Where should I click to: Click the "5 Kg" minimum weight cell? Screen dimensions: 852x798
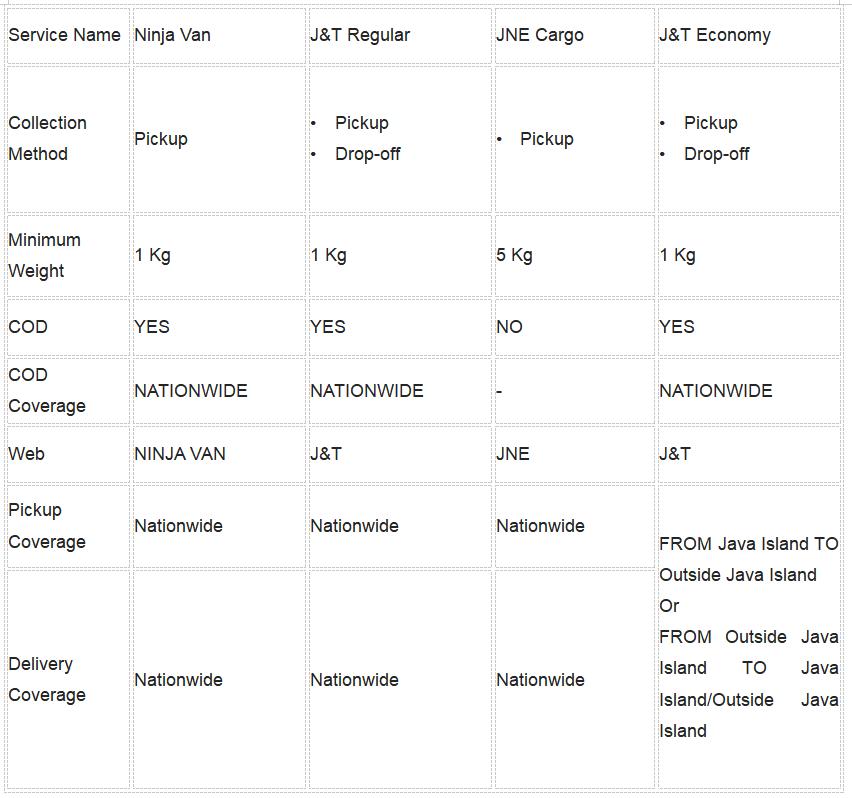point(514,255)
